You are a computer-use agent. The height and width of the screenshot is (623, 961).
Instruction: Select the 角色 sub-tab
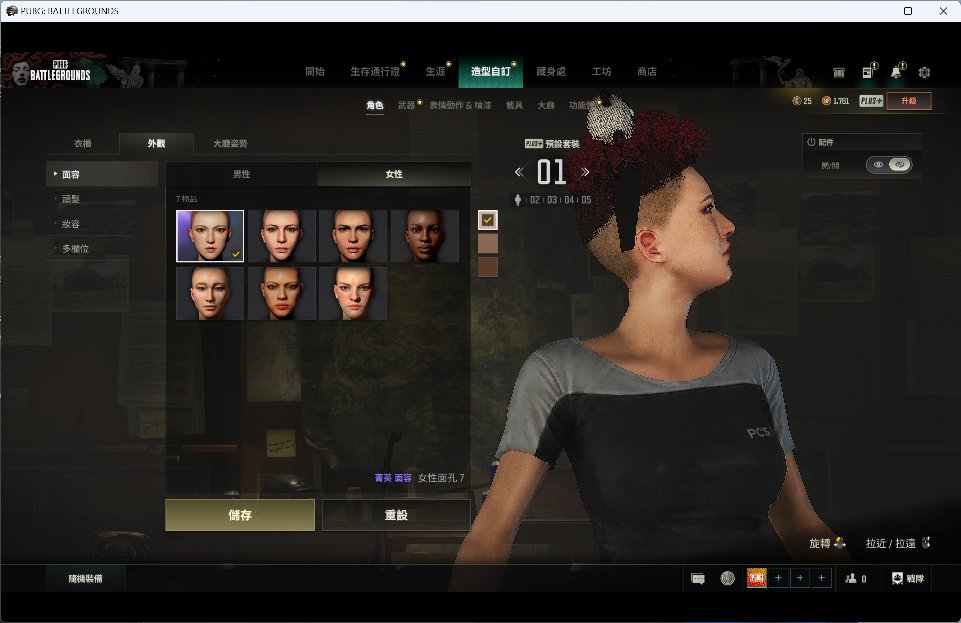375,105
